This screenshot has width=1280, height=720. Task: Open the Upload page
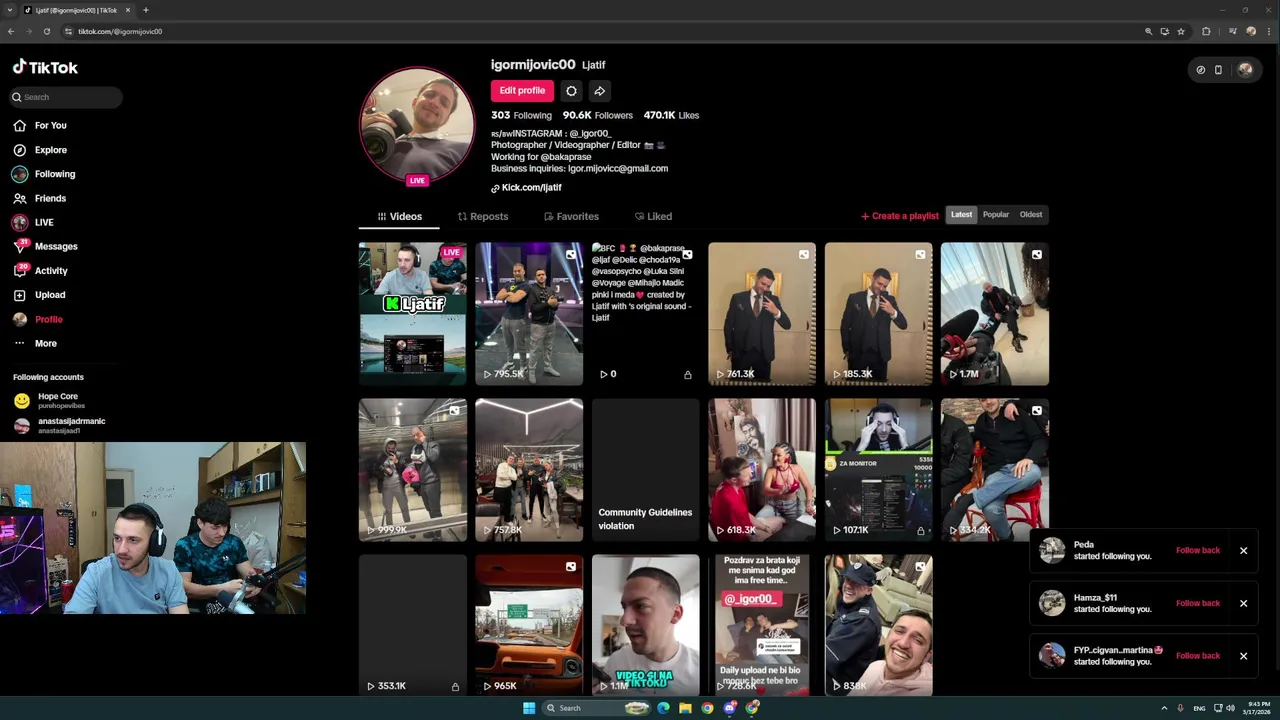click(50, 295)
